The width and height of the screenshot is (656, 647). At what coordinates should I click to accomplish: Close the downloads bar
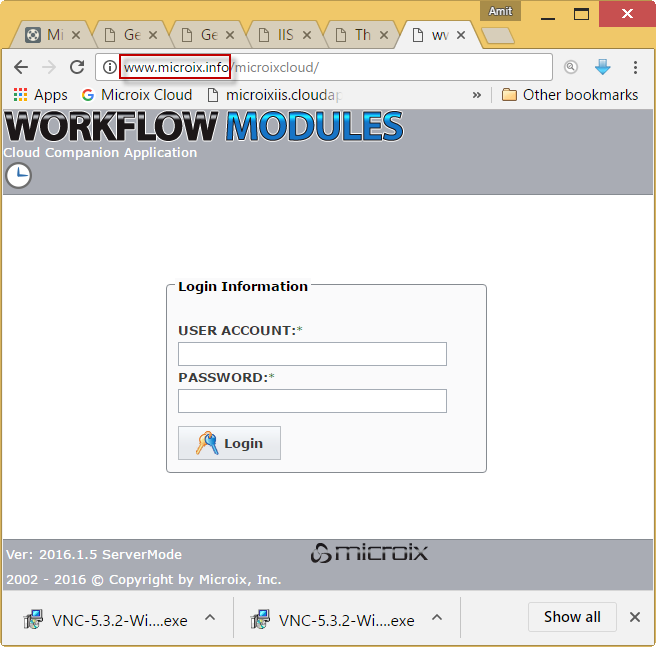(634, 617)
